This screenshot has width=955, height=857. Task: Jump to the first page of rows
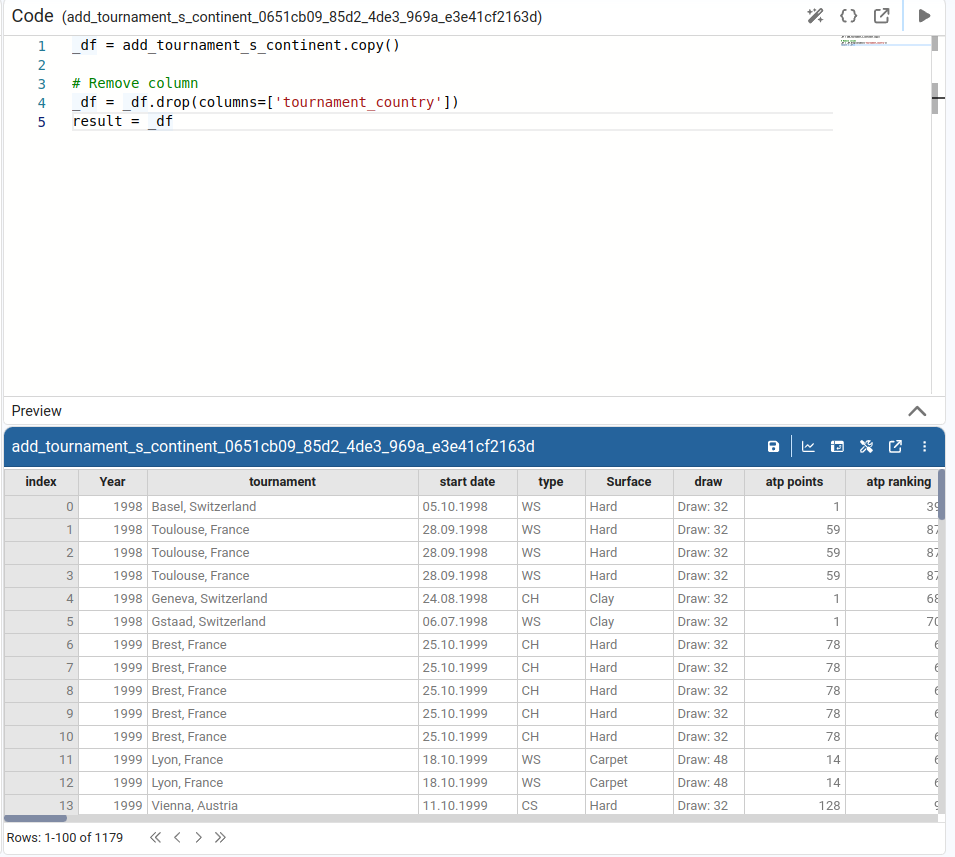[x=155, y=837]
